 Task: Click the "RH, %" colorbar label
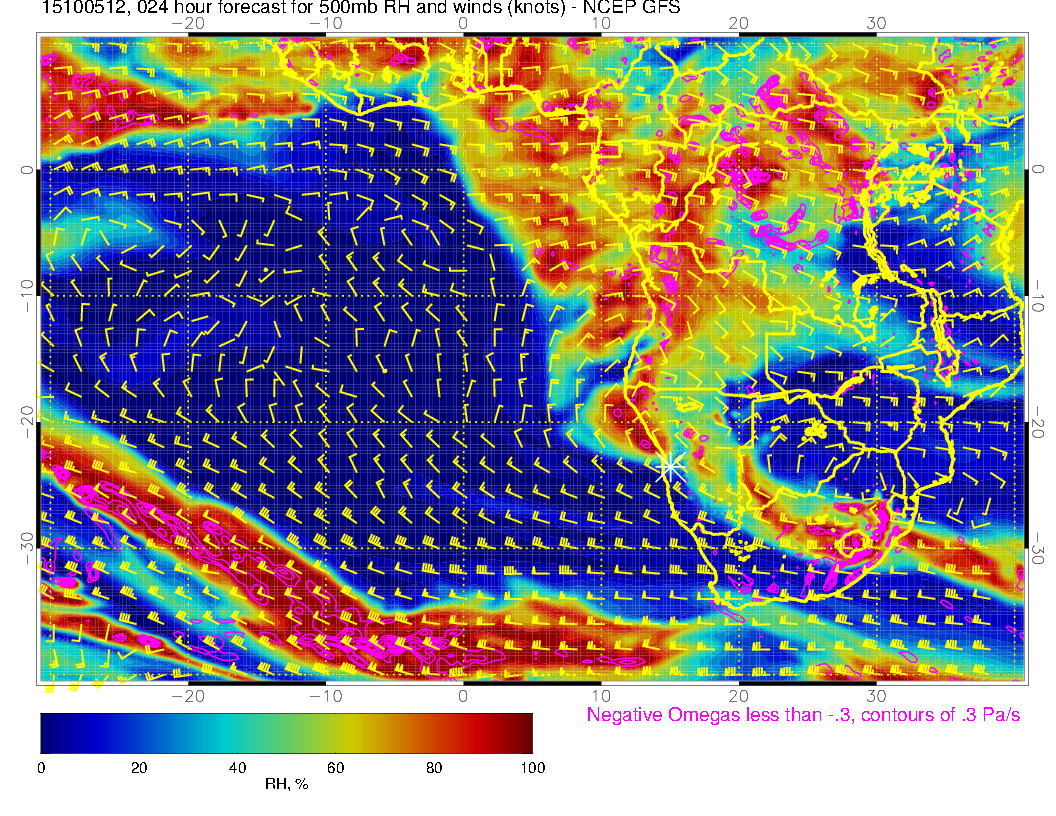pos(286,785)
